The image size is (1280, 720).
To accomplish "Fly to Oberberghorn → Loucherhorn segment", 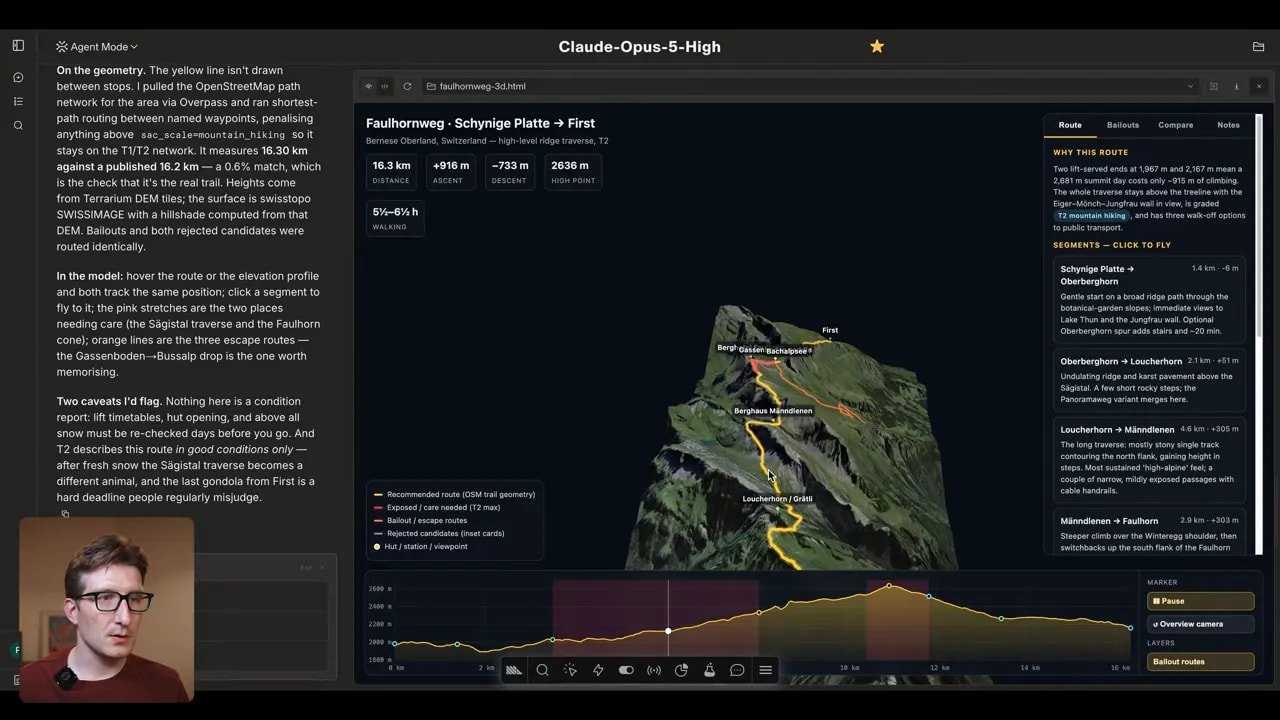I will tap(1149, 378).
